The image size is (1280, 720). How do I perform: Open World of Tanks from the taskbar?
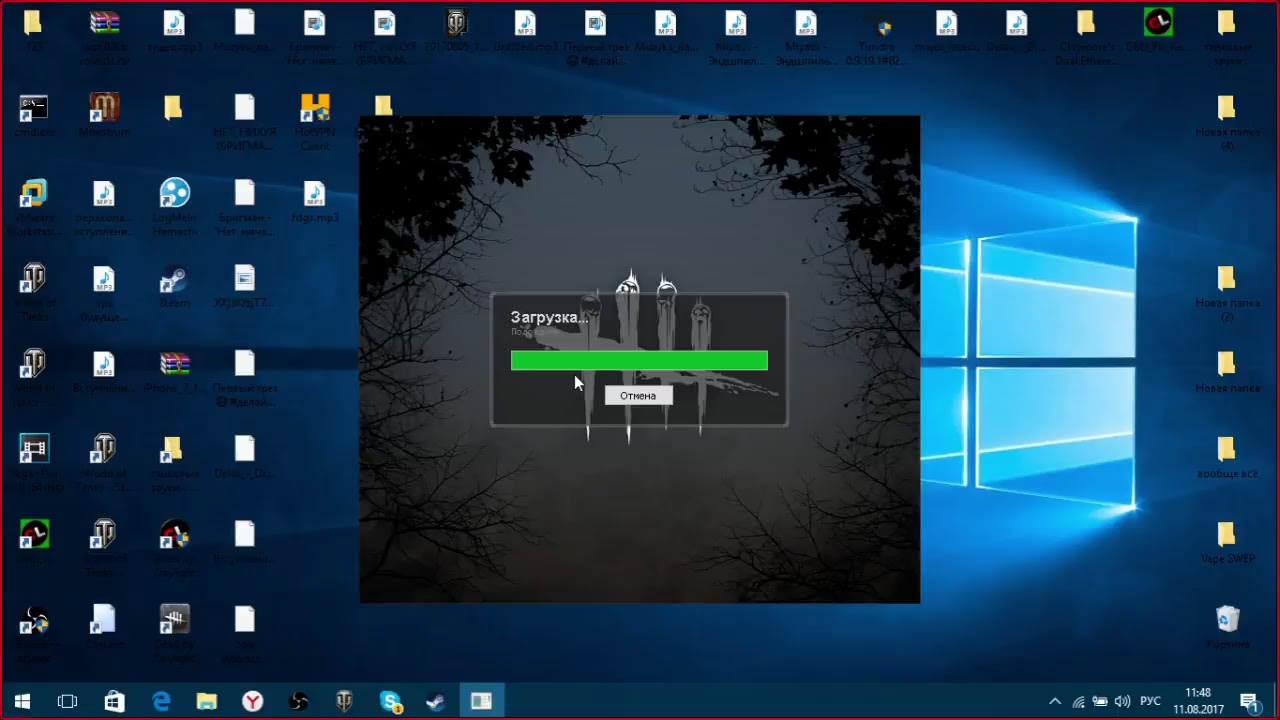coord(345,702)
